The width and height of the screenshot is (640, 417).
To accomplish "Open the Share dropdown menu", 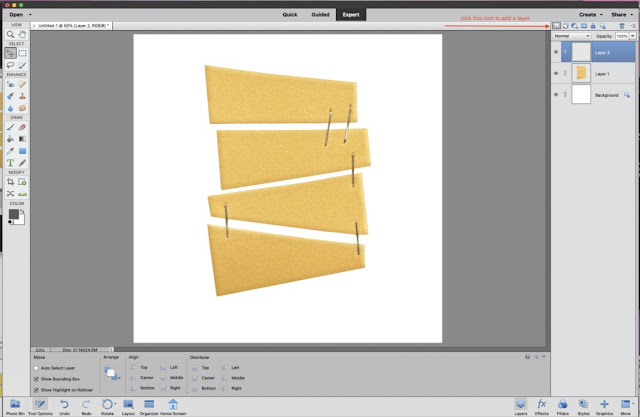I will [622, 15].
